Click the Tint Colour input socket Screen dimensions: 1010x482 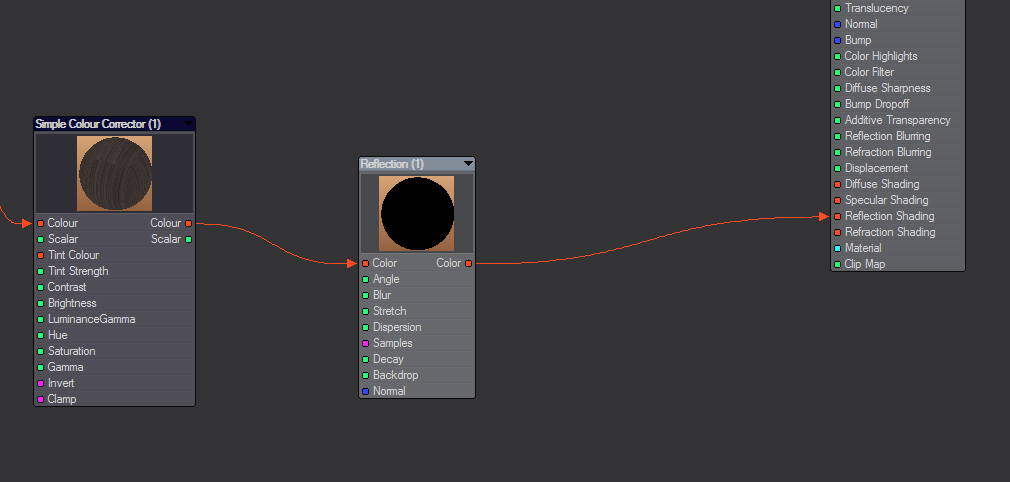[x=40, y=255]
